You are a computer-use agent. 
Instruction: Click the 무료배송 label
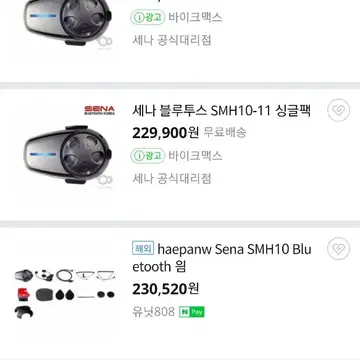(225, 133)
